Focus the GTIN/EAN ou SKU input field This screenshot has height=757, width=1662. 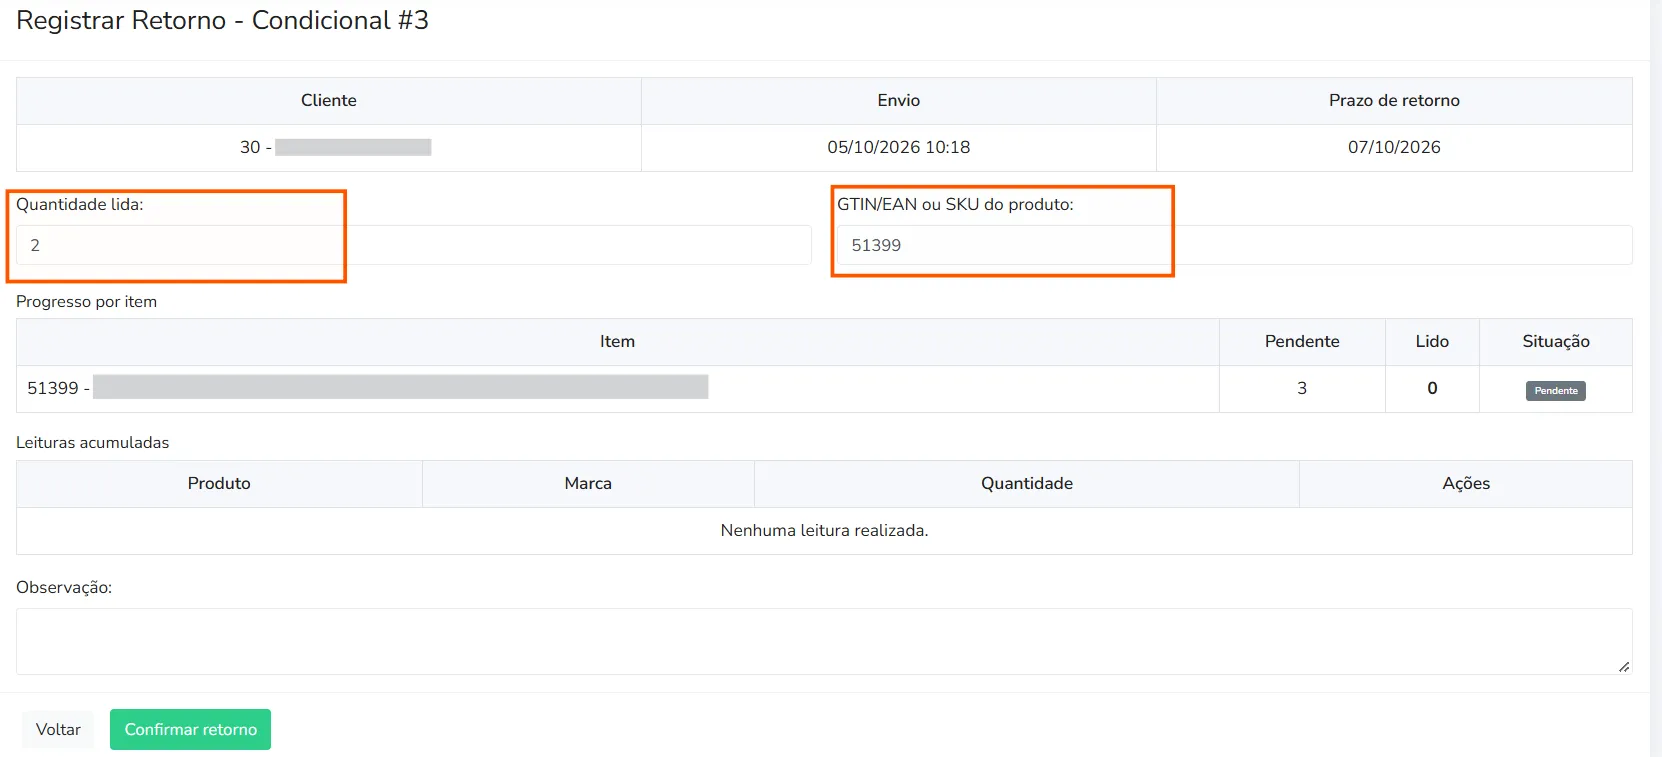pyautogui.click(x=1234, y=245)
